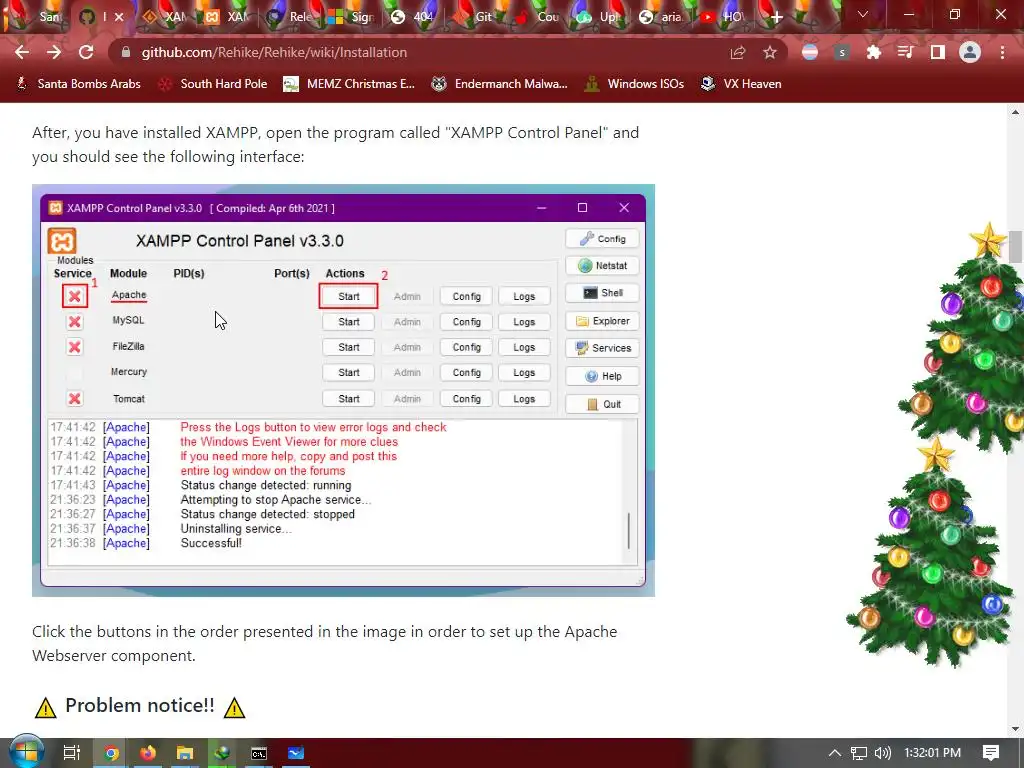Switch to the XAM tab with diamond favicon

(163, 17)
